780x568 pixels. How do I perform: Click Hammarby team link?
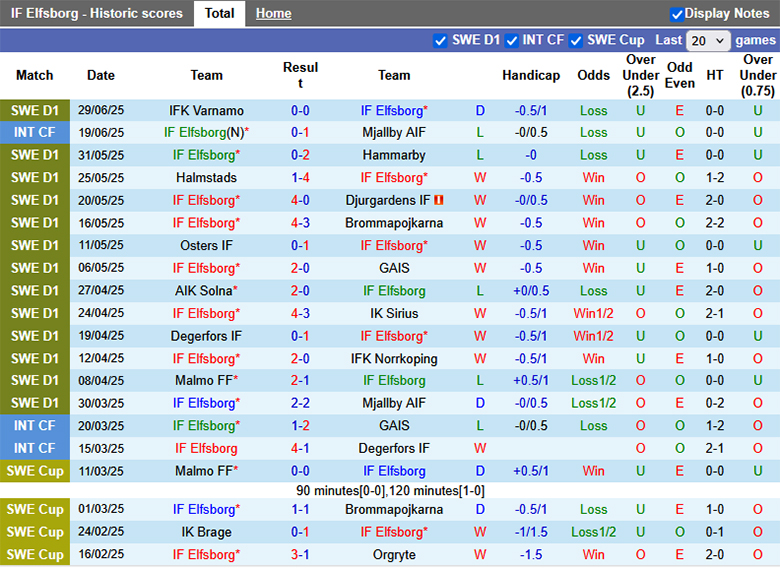394,155
